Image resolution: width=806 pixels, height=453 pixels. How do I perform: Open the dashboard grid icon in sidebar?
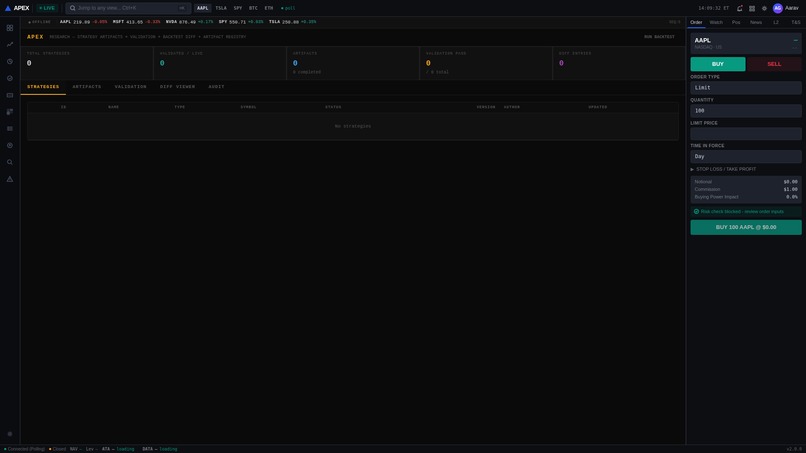10,28
